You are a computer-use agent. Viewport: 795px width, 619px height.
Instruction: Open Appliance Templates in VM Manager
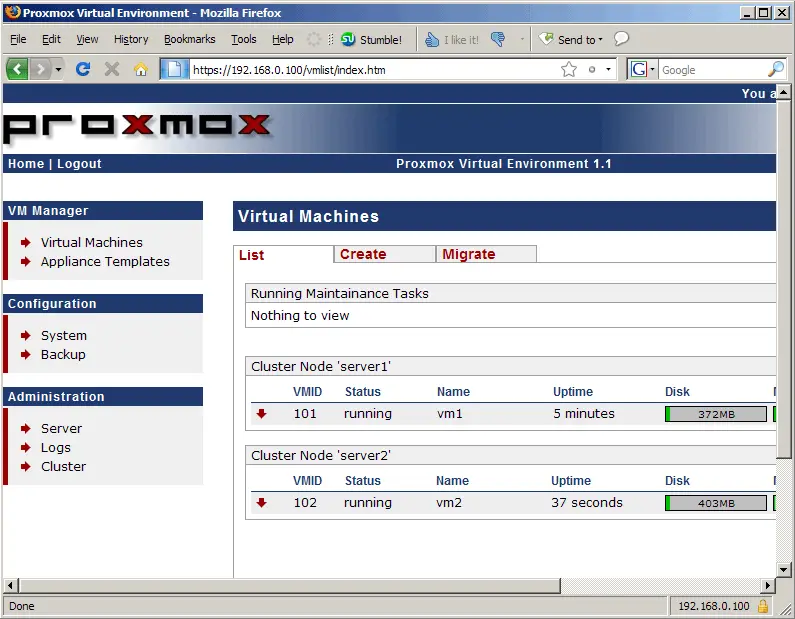[x=105, y=262]
